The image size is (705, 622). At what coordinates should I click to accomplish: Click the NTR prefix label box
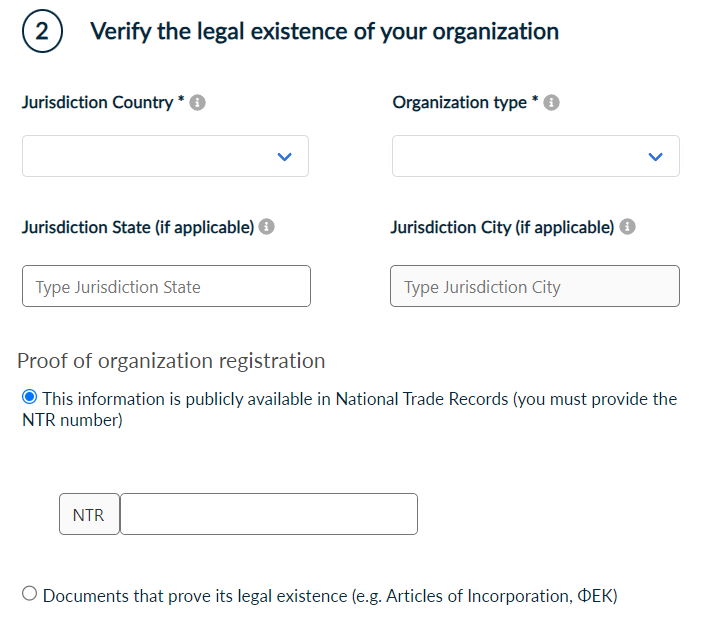tap(89, 515)
